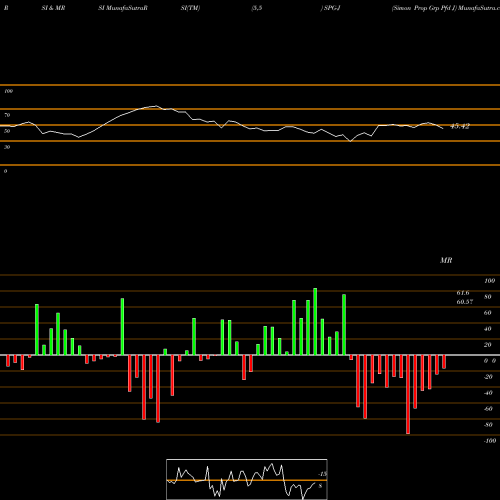Image resolution: width=500 pixels, height=500 pixels.
Task: Click the RSI line peak near 70 level
Action: pos(156,106)
